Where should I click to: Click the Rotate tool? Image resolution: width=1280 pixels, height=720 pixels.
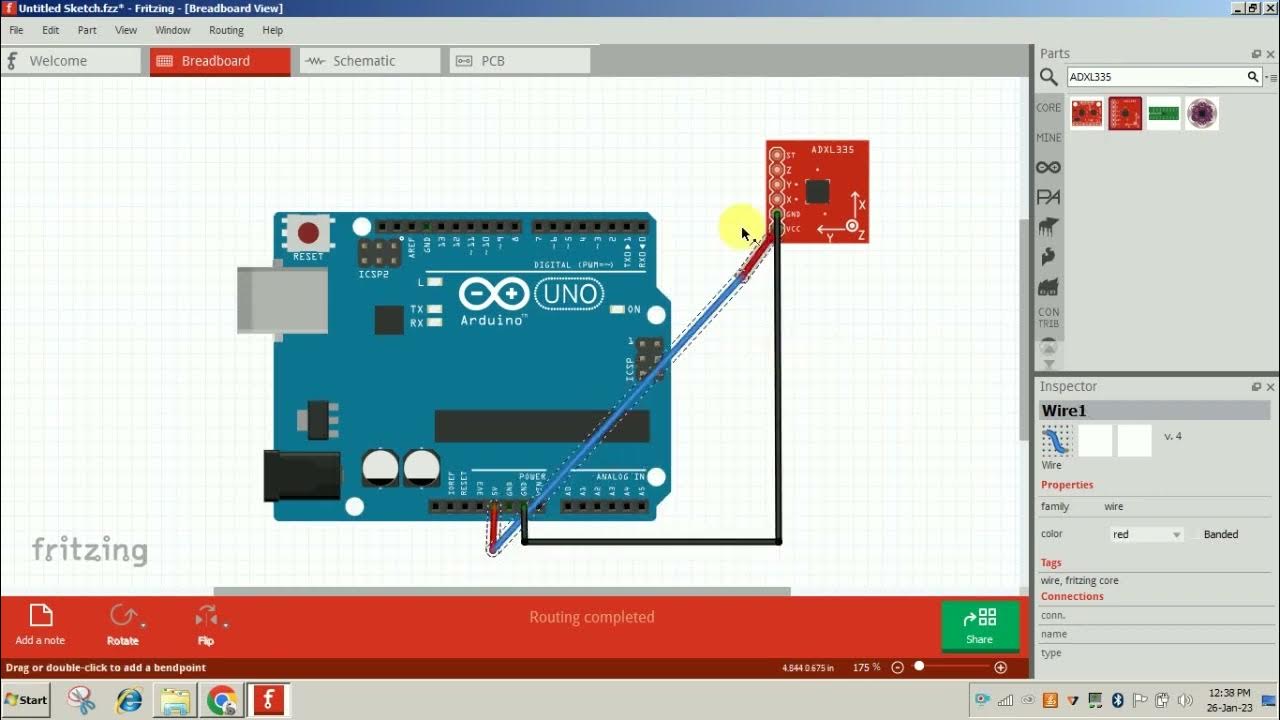pos(123,625)
